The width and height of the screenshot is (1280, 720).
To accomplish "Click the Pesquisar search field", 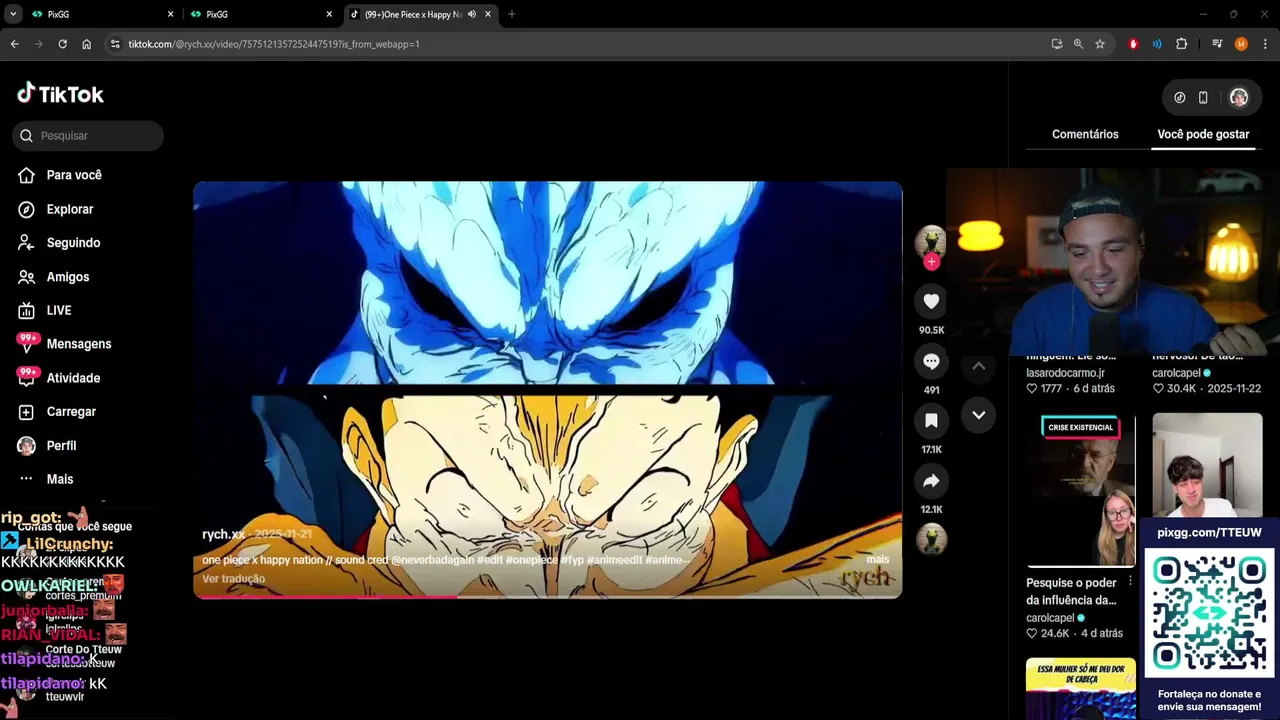I will pyautogui.click(x=88, y=136).
